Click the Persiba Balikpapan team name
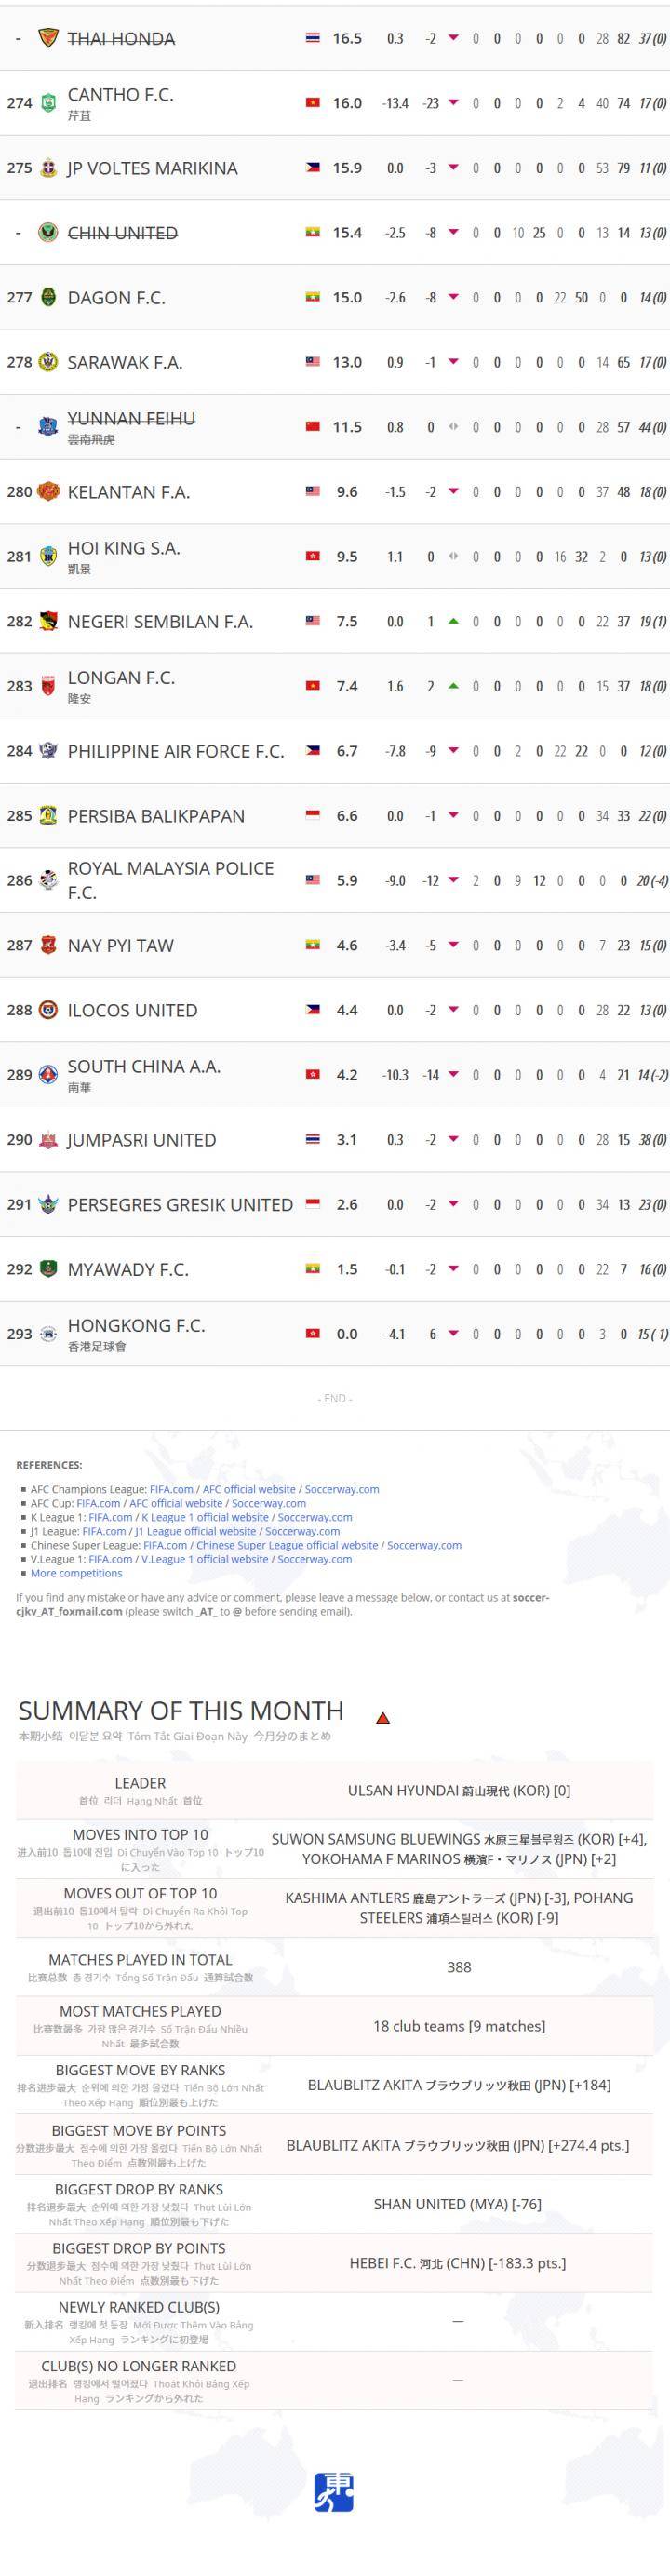 point(156,816)
